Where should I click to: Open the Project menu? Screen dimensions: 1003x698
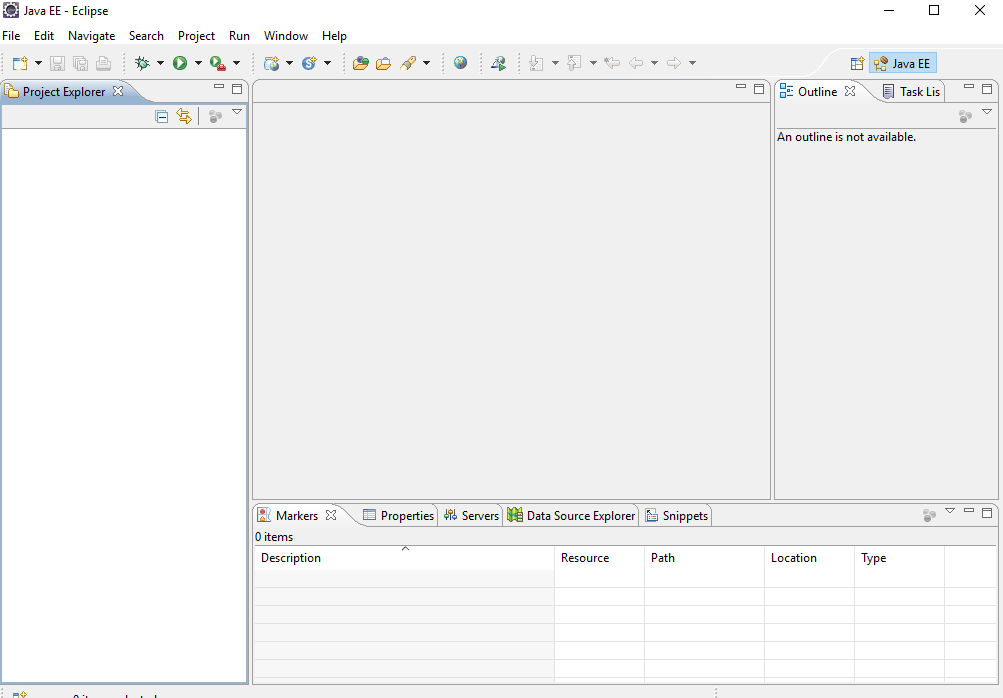[x=196, y=36]
